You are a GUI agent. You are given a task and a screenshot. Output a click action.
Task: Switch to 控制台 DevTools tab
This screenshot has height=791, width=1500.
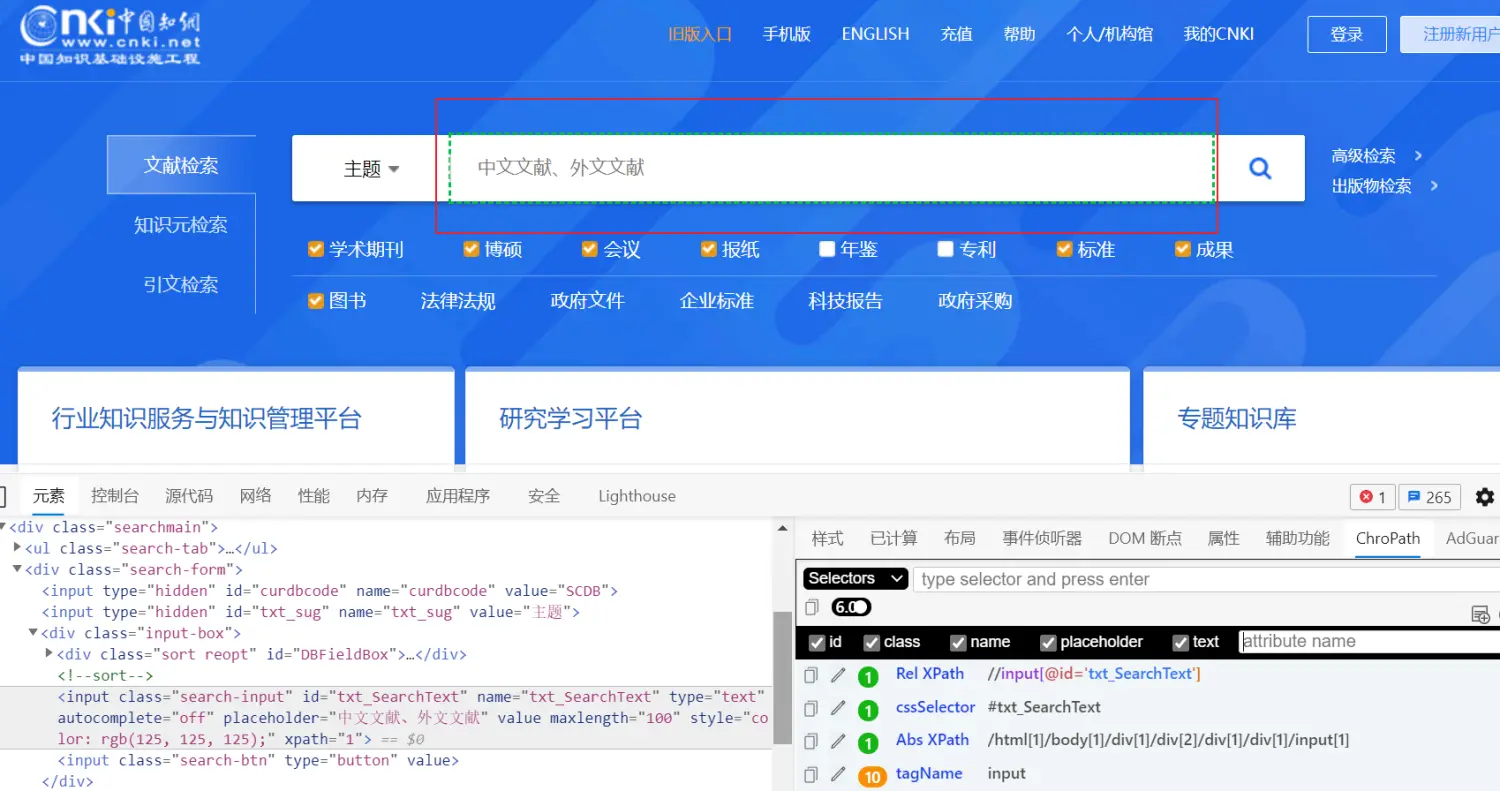(115, 496)
